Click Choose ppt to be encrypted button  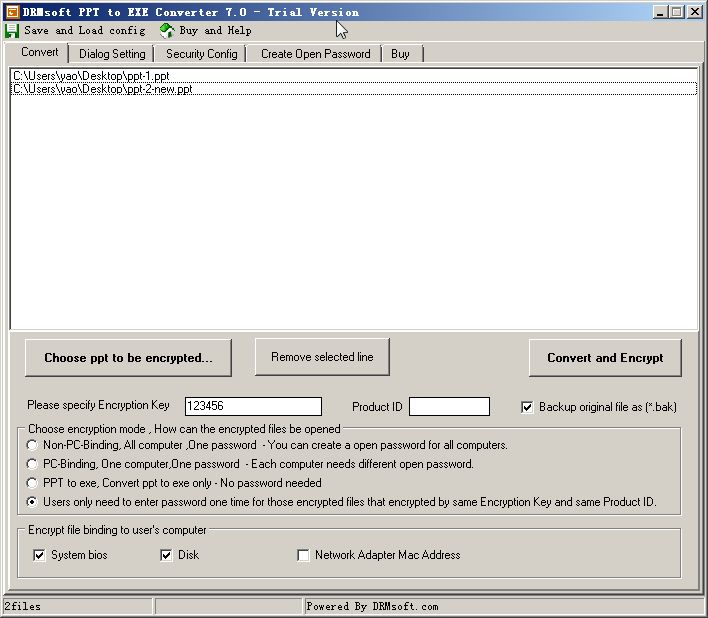[x=128, y=358]
